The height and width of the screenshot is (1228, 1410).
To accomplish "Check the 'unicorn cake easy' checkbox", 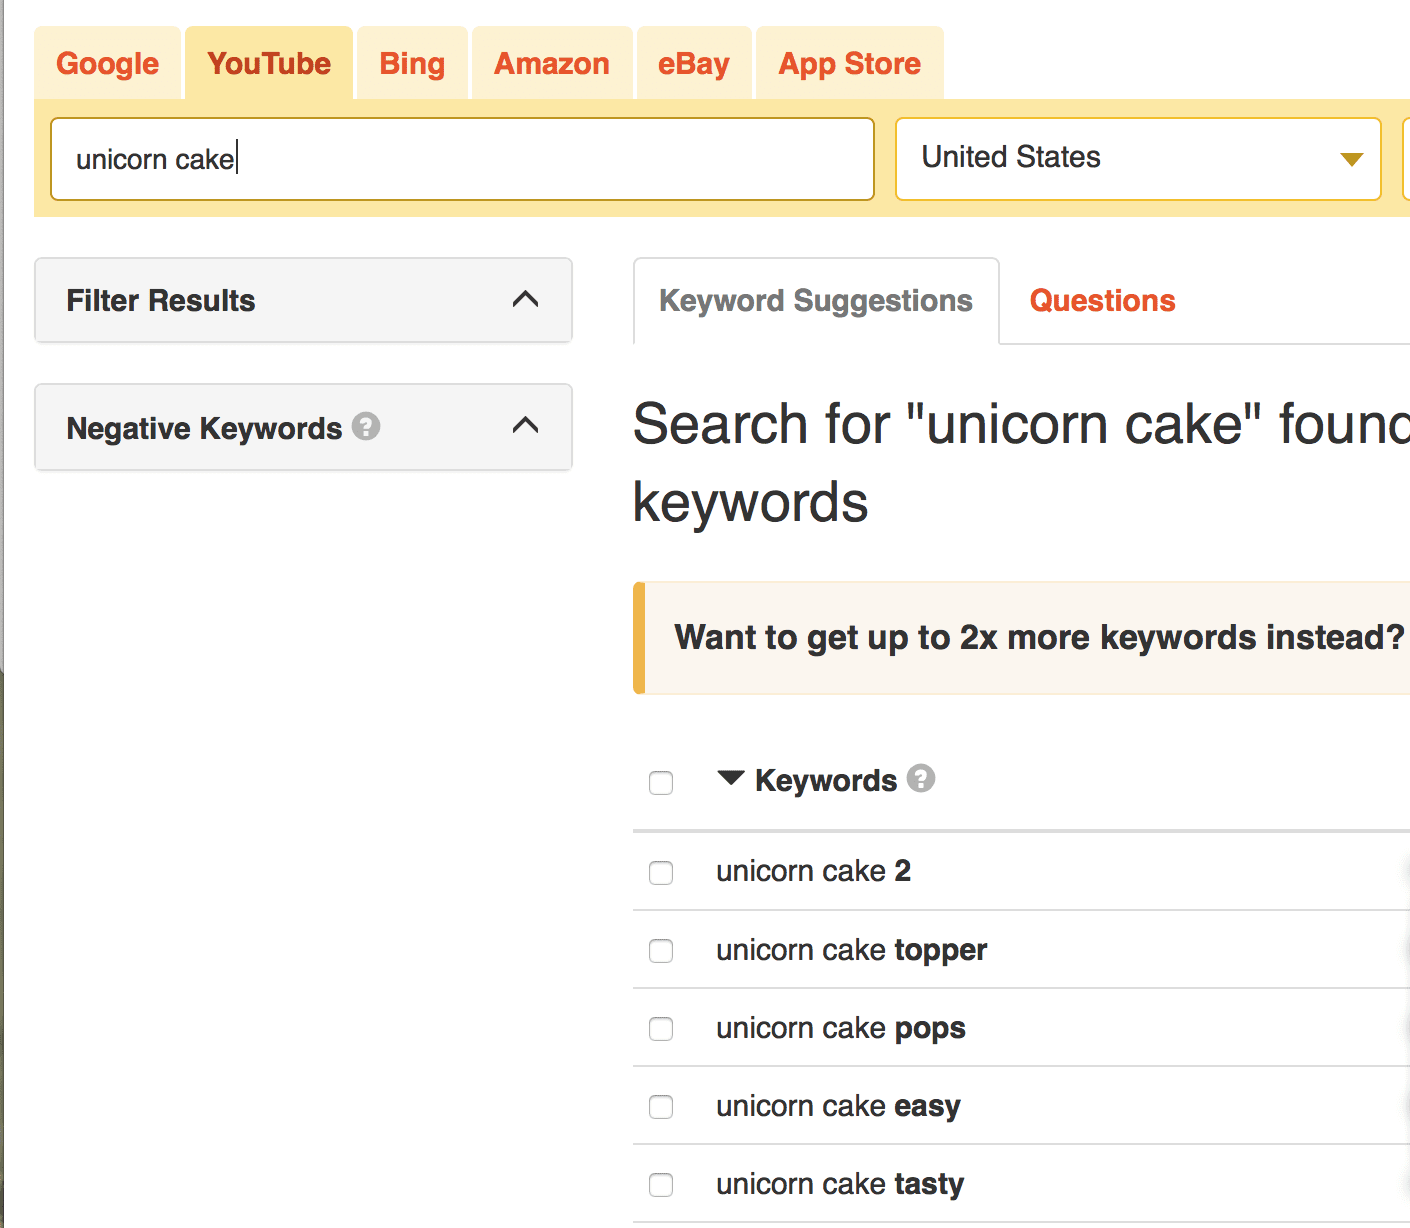I will [x=661, y=1106].
